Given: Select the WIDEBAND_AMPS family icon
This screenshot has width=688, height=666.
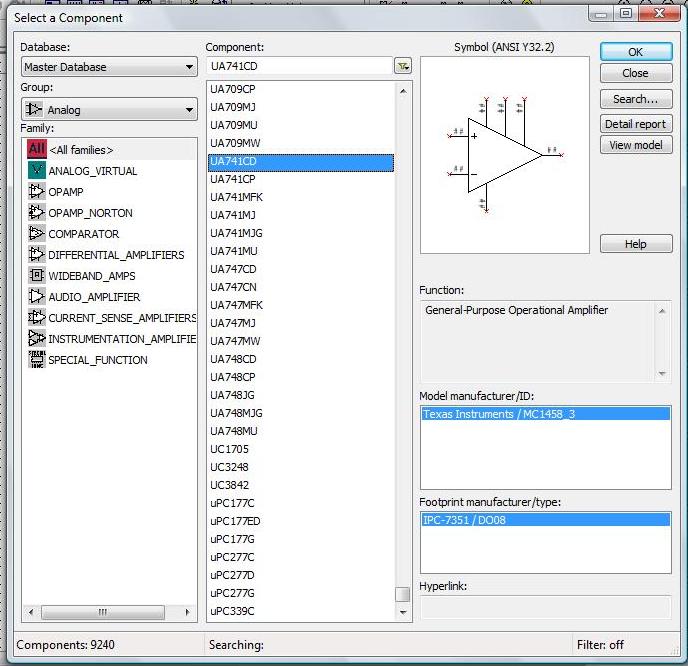Looking at the screenshot, I should pos(37,276).
